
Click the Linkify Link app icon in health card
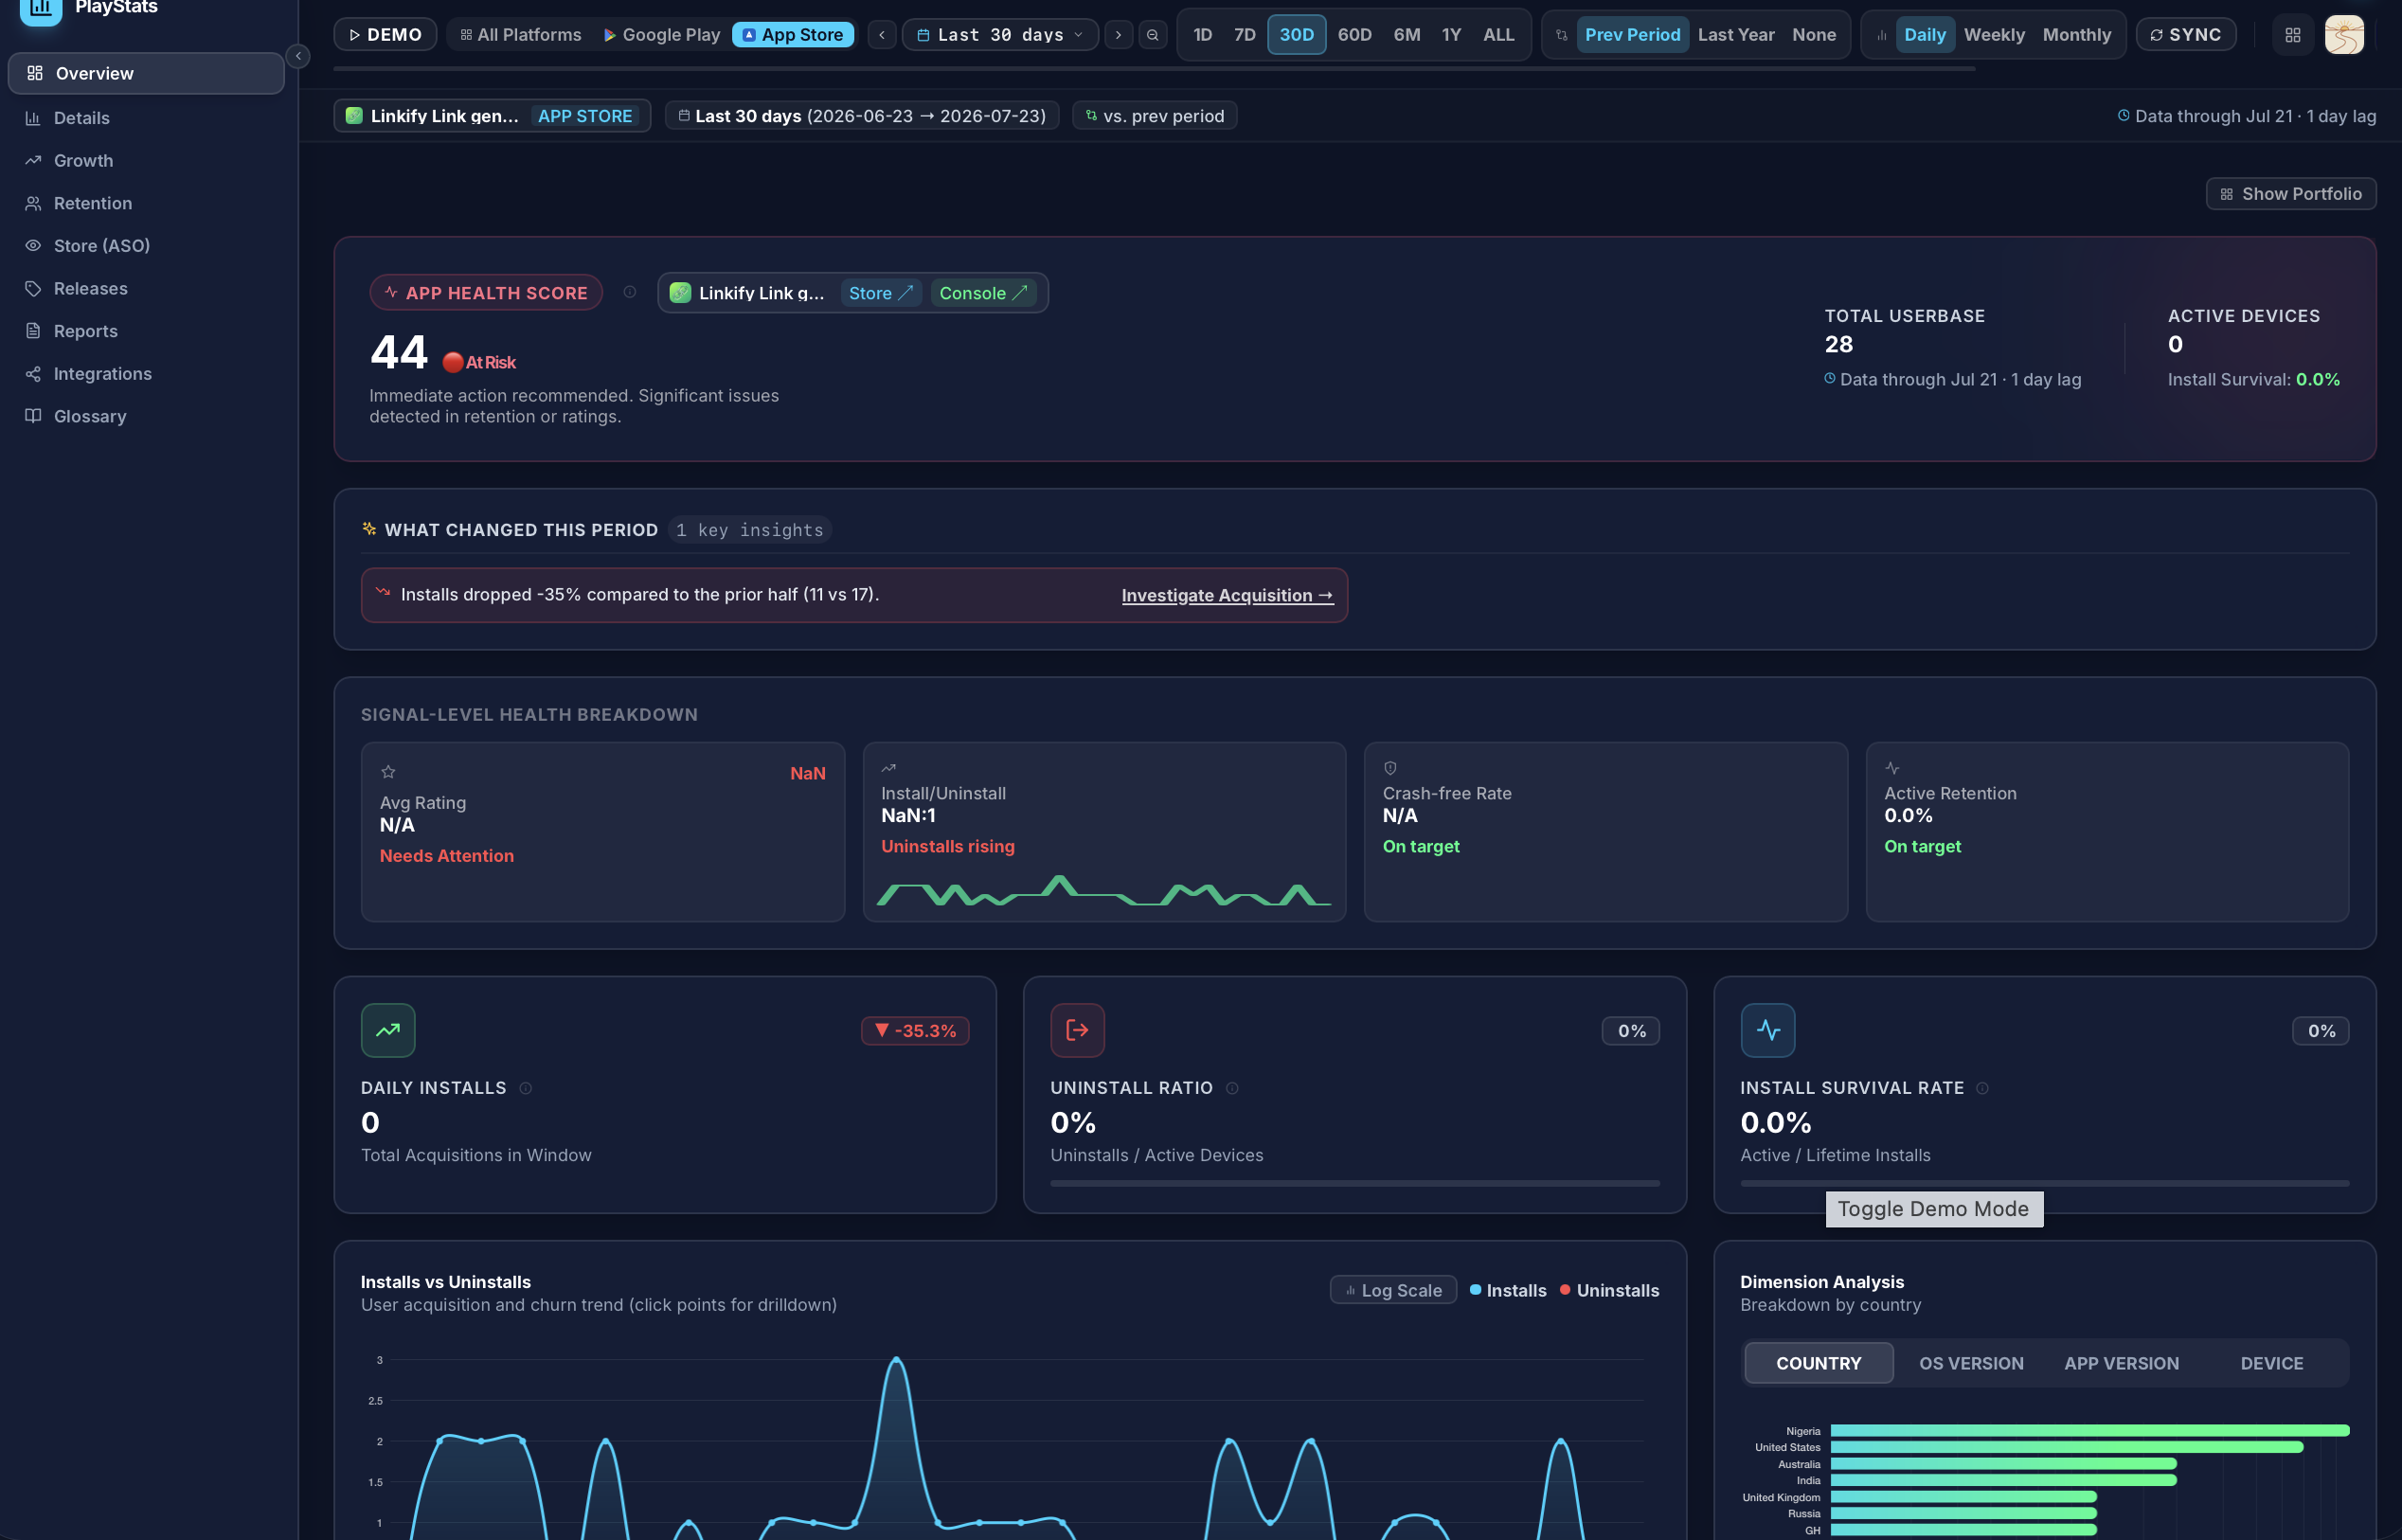click(680, 293)
